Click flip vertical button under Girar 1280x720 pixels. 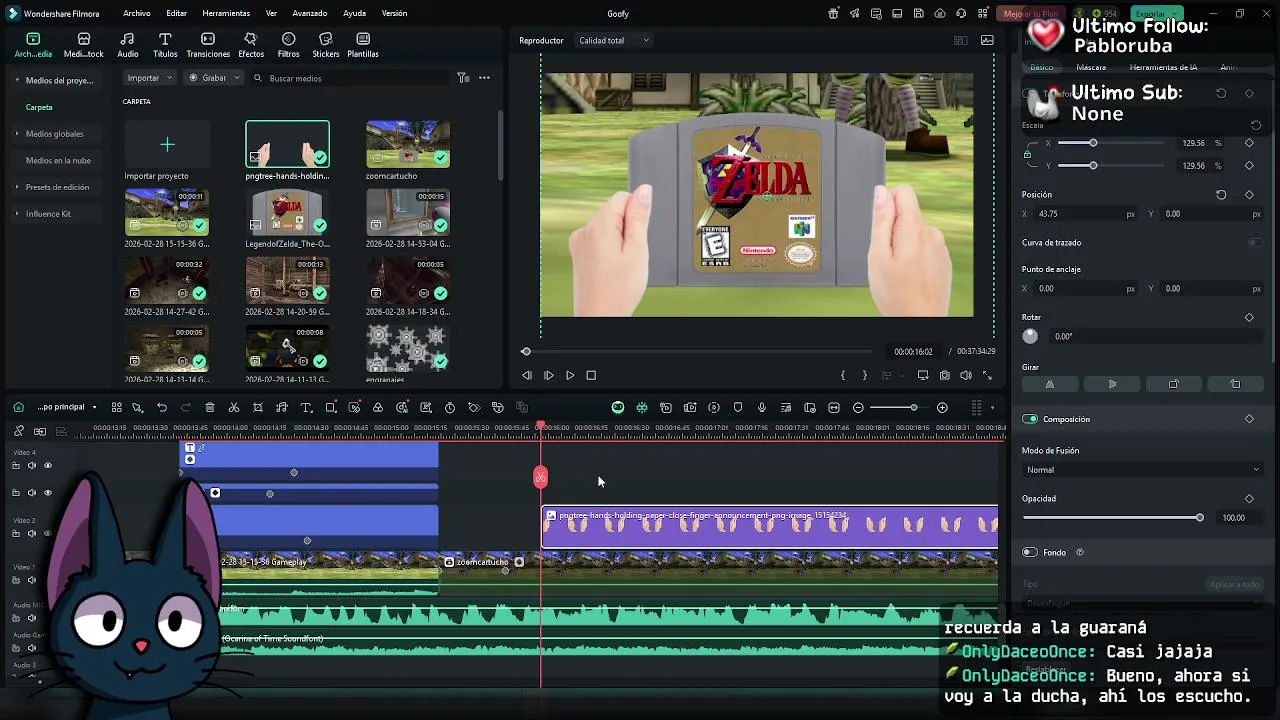tap(1112, 384)
